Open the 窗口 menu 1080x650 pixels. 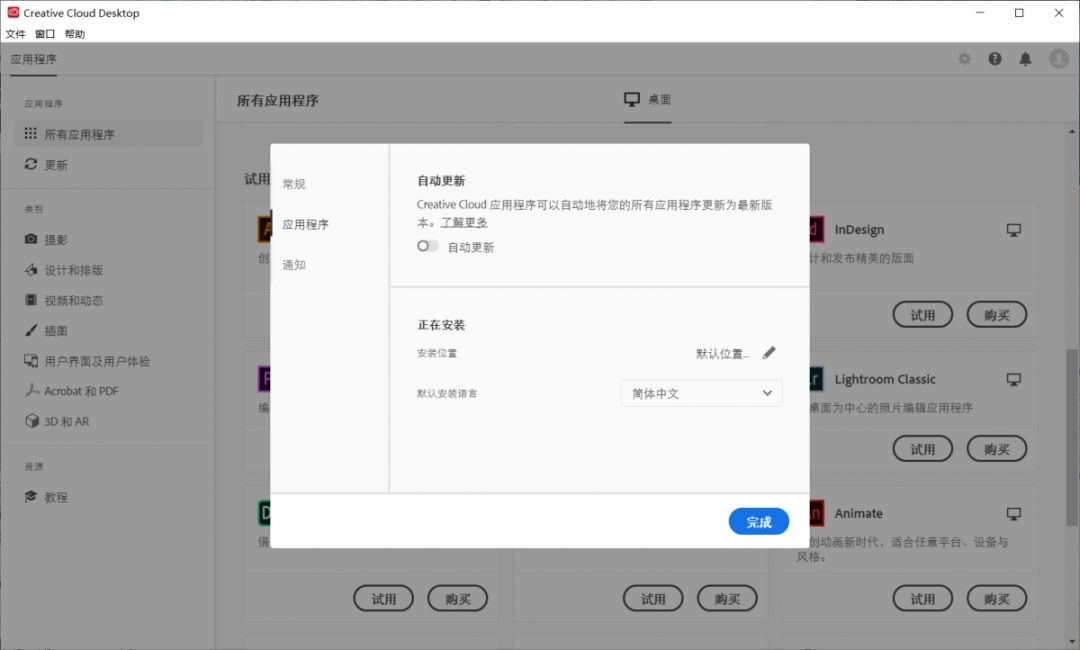click(x=45, y=34)
